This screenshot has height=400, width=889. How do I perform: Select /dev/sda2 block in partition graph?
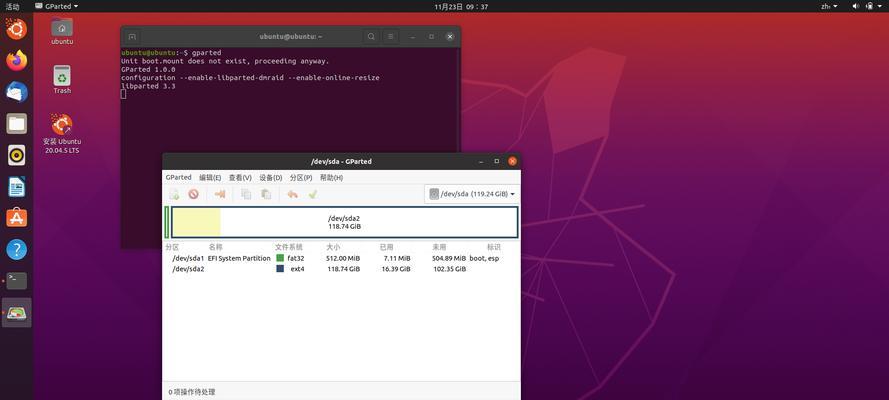(344, 222)
